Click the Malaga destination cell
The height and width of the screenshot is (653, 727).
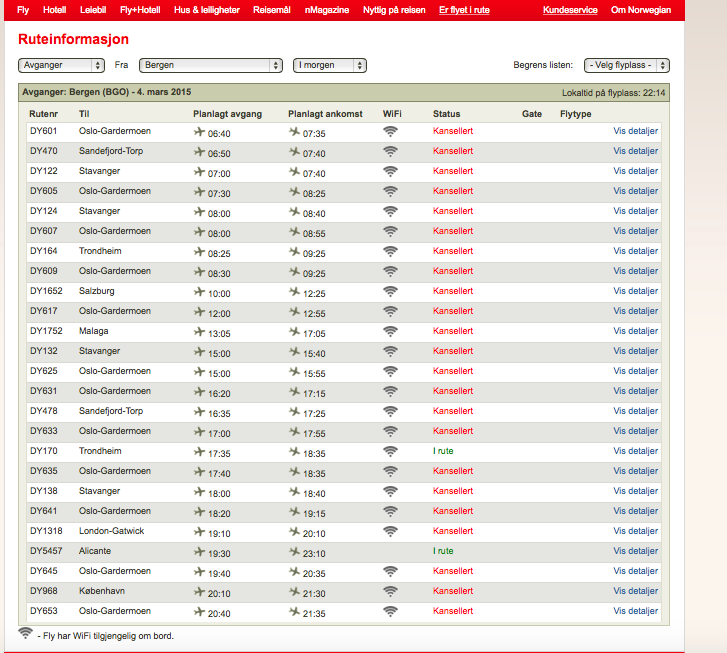pyautogui.click(x=93, y=331)
